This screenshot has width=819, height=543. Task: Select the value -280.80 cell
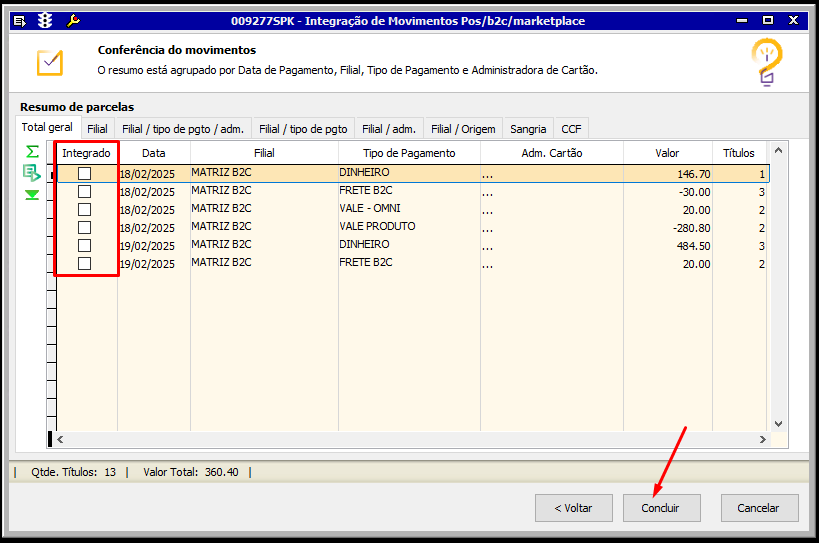pos(668,228)
